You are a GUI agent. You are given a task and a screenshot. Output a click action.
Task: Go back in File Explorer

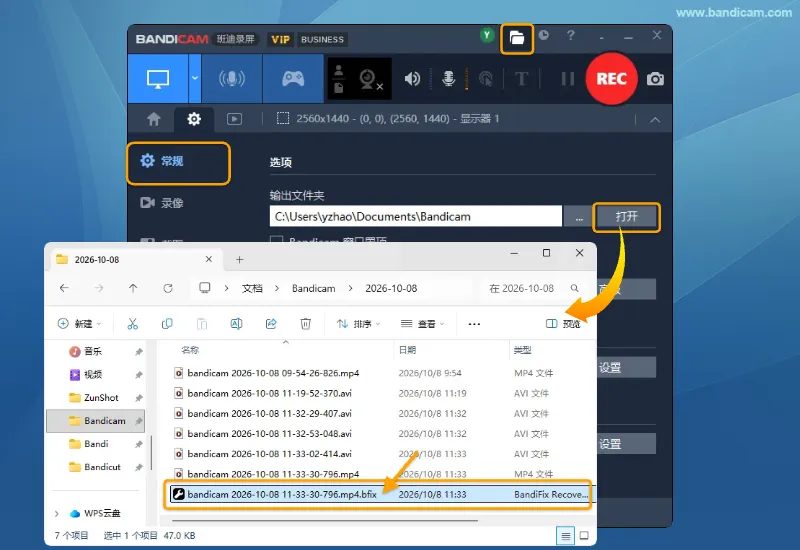[x=64, y=288]
